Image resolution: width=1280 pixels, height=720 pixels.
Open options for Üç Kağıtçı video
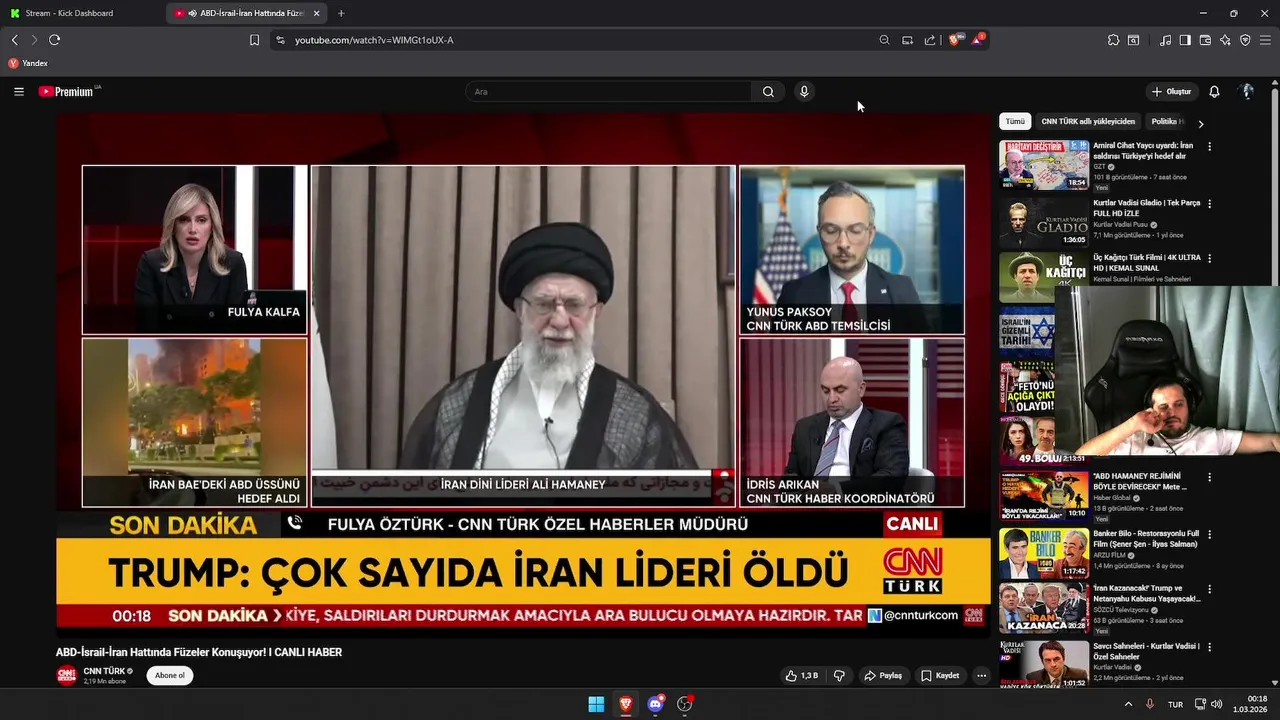pos(1209,258)
